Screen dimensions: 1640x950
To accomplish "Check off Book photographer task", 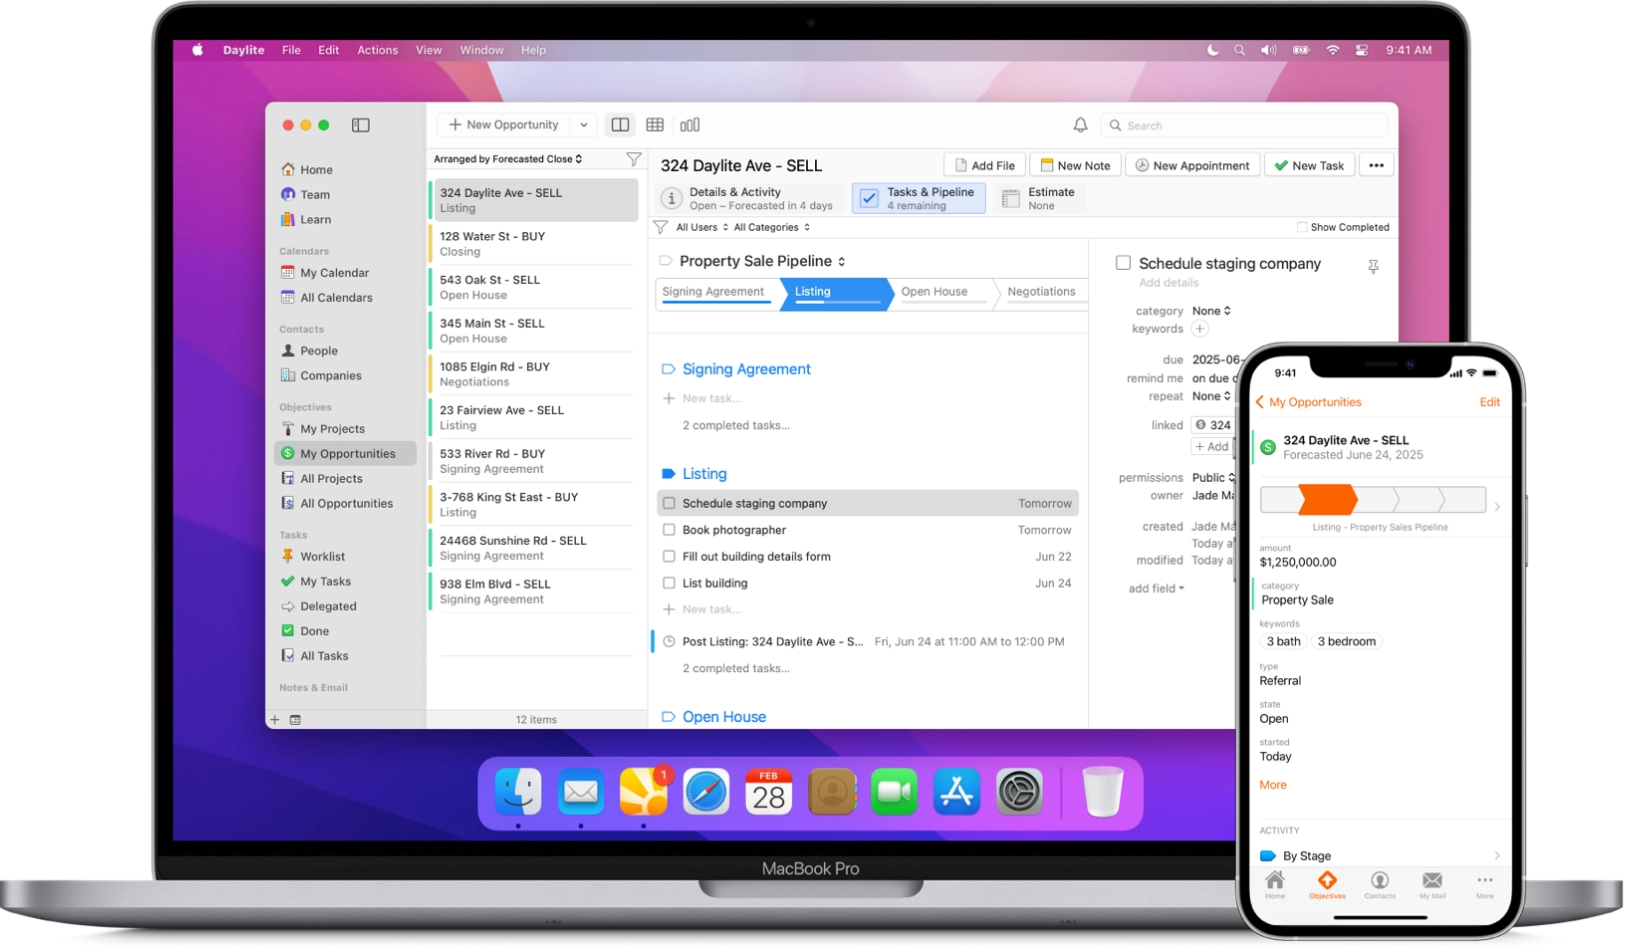I will click(x=669, y=530).
